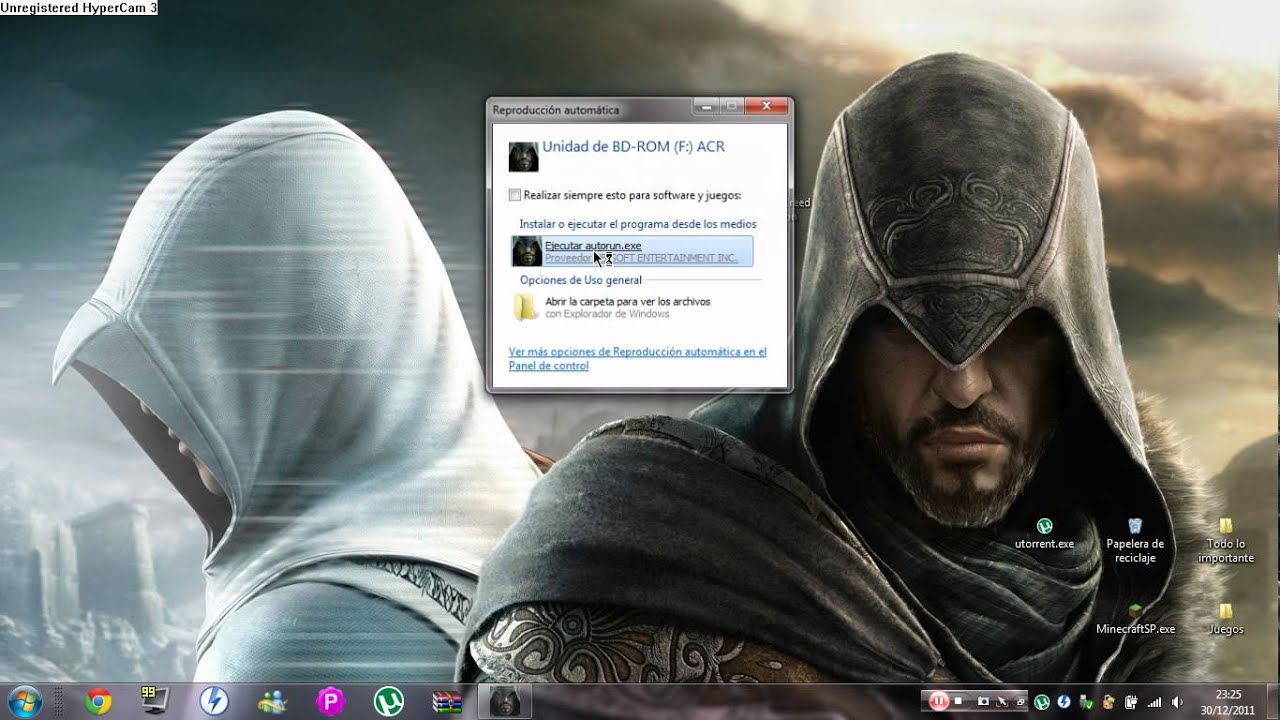Open Windows Live Messenger taskbar icon
1280x720 pixels.
(x=271, y=702)
